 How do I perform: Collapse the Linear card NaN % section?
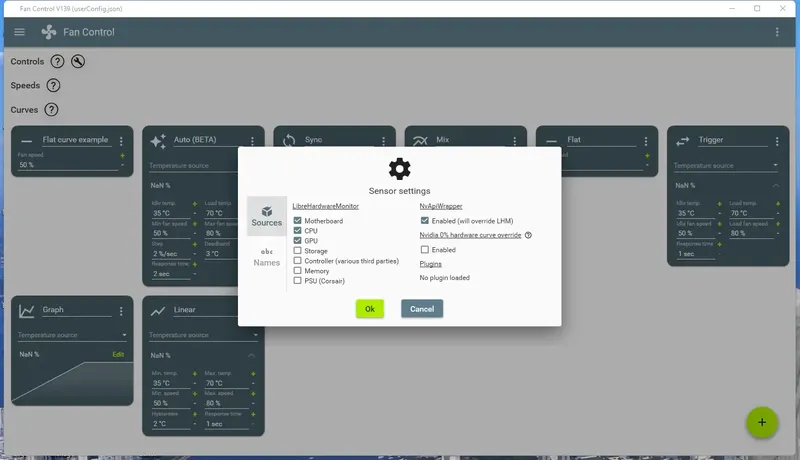[x=252, y=355]
